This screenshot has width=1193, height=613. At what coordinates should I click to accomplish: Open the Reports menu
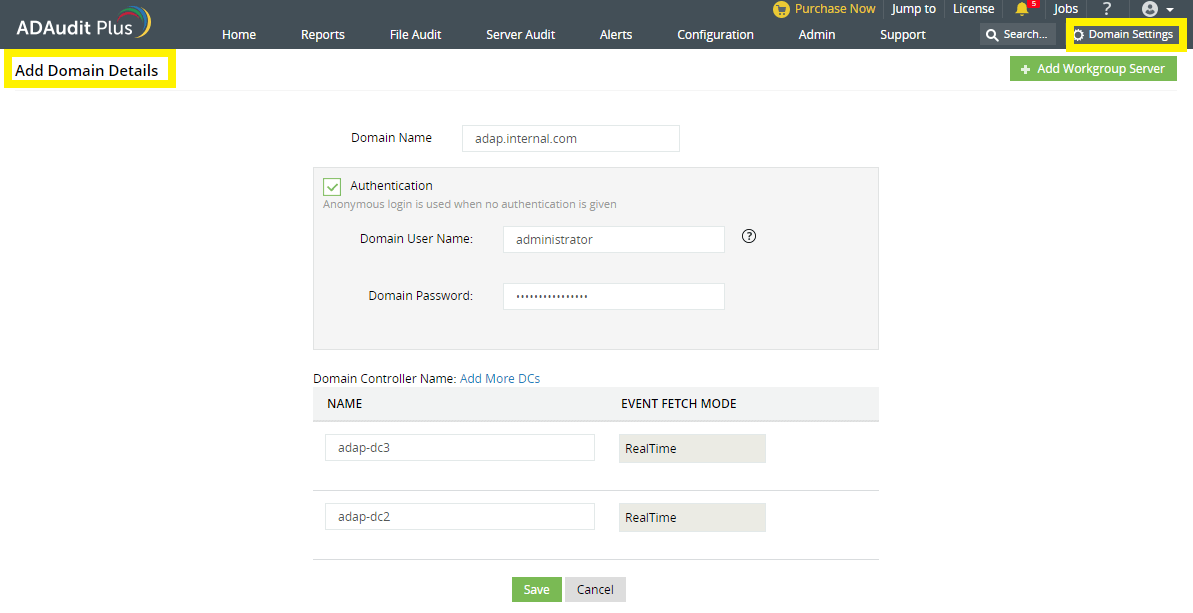(322, 34)
